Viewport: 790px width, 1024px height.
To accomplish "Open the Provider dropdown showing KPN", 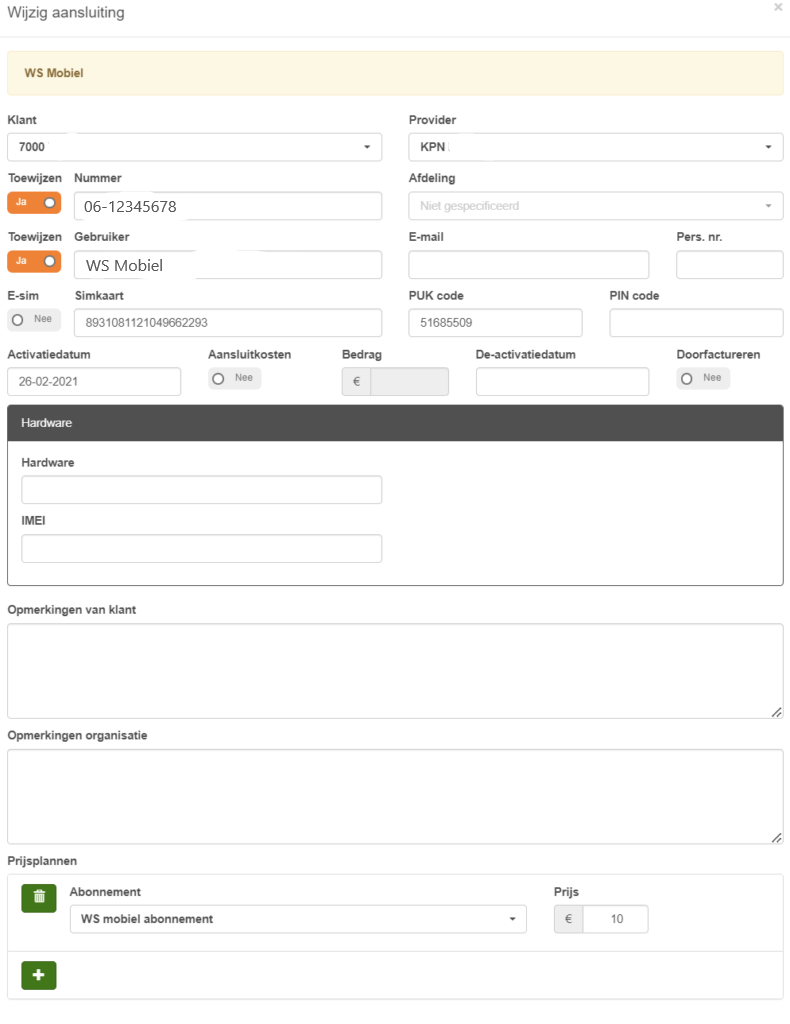I will [595, 147].
